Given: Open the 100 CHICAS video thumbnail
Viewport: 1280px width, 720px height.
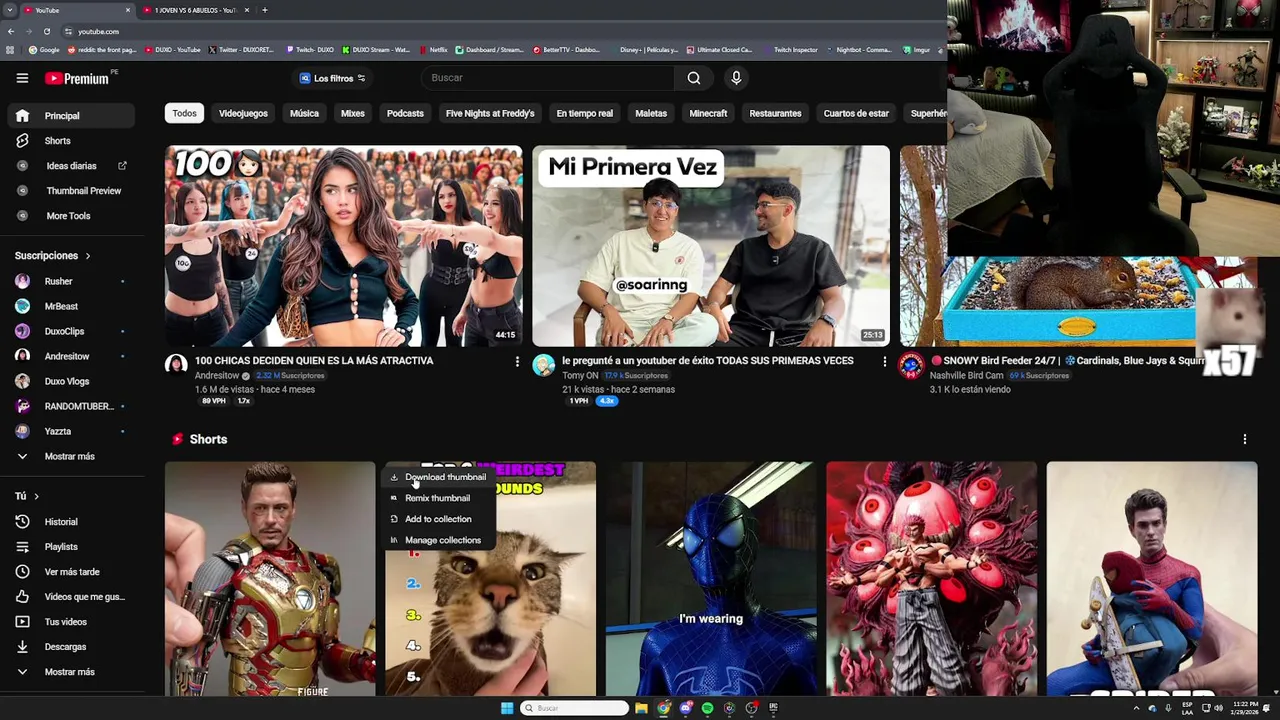Looking at the screenshot, I should tap(343, 246).
